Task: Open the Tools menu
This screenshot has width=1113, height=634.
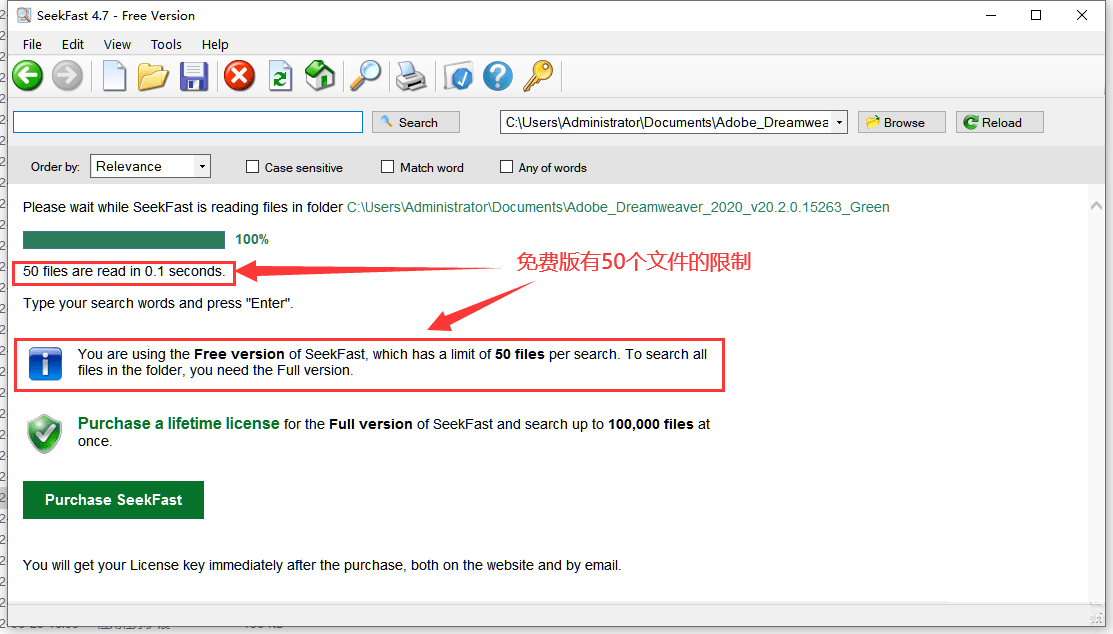Action: click(x=166, y=44)
